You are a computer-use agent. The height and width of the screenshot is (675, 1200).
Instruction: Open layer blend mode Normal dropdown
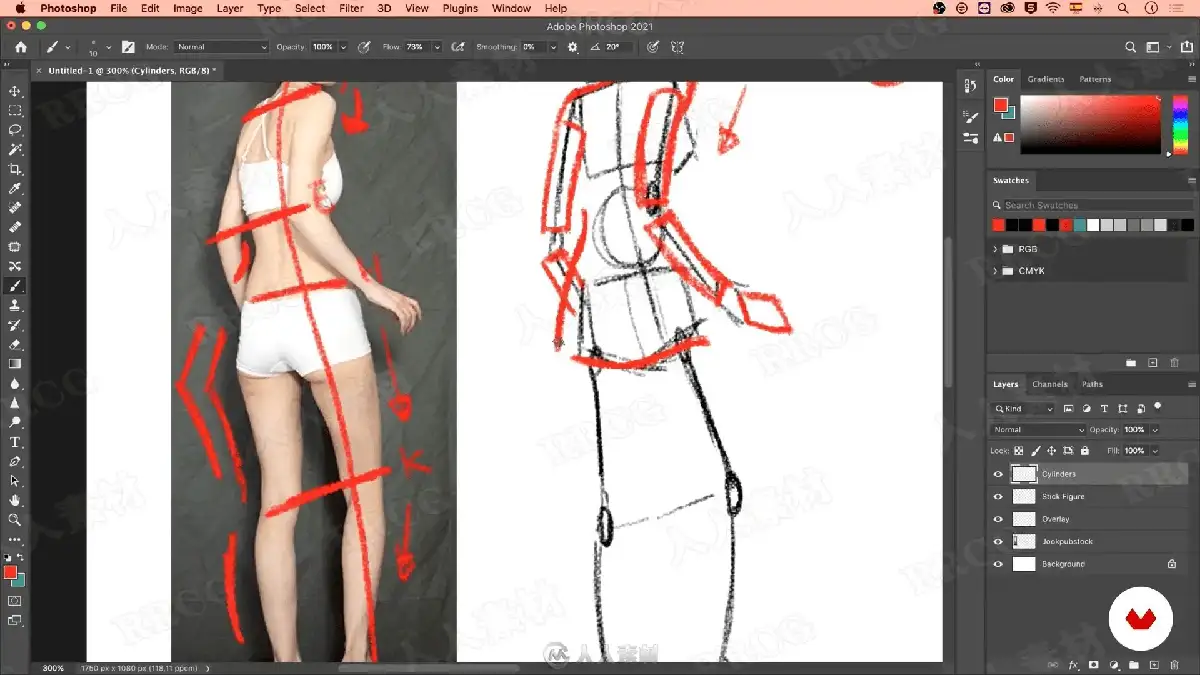pos(1038,429)
